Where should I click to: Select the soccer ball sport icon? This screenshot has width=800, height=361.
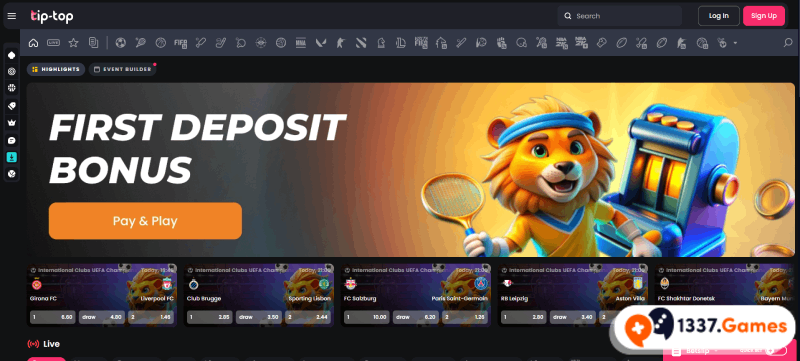(121, 43)
